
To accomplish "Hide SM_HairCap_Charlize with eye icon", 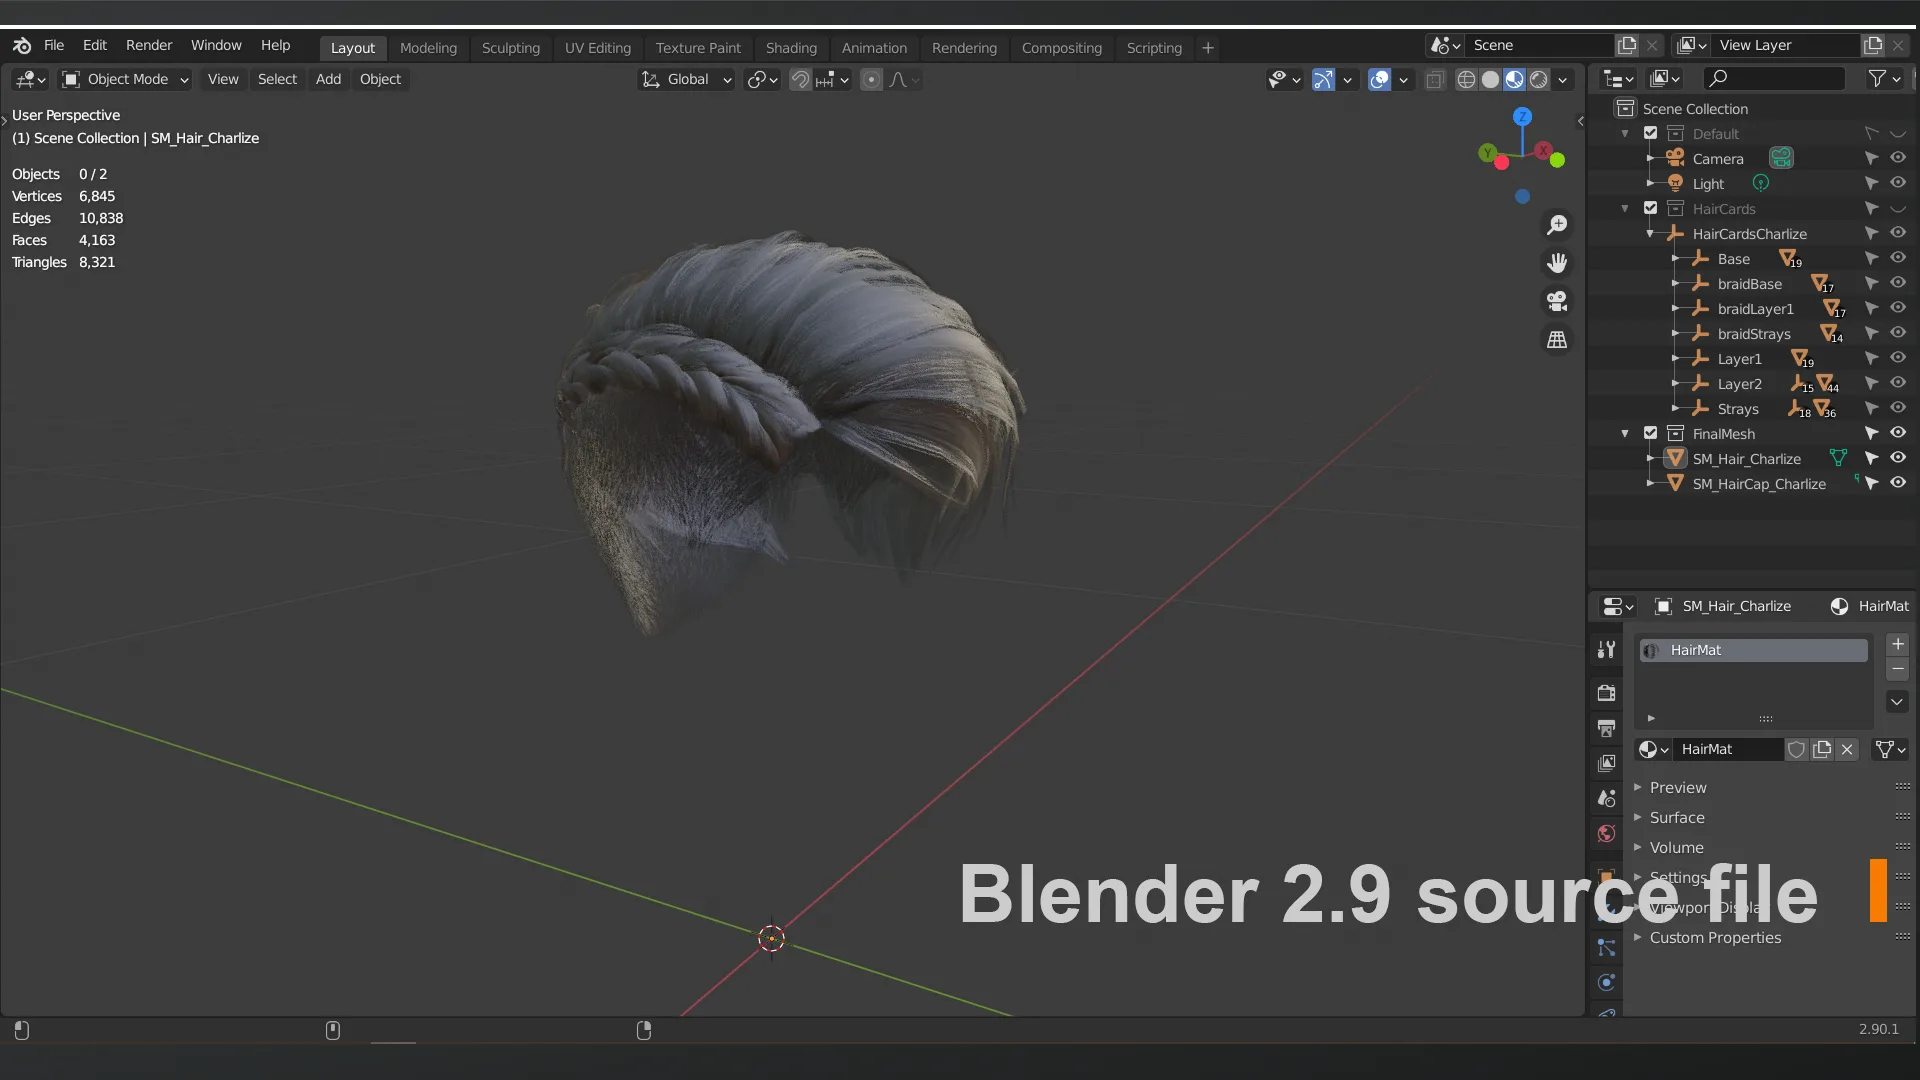I will pyautogui.click(x=1898, y=483).
